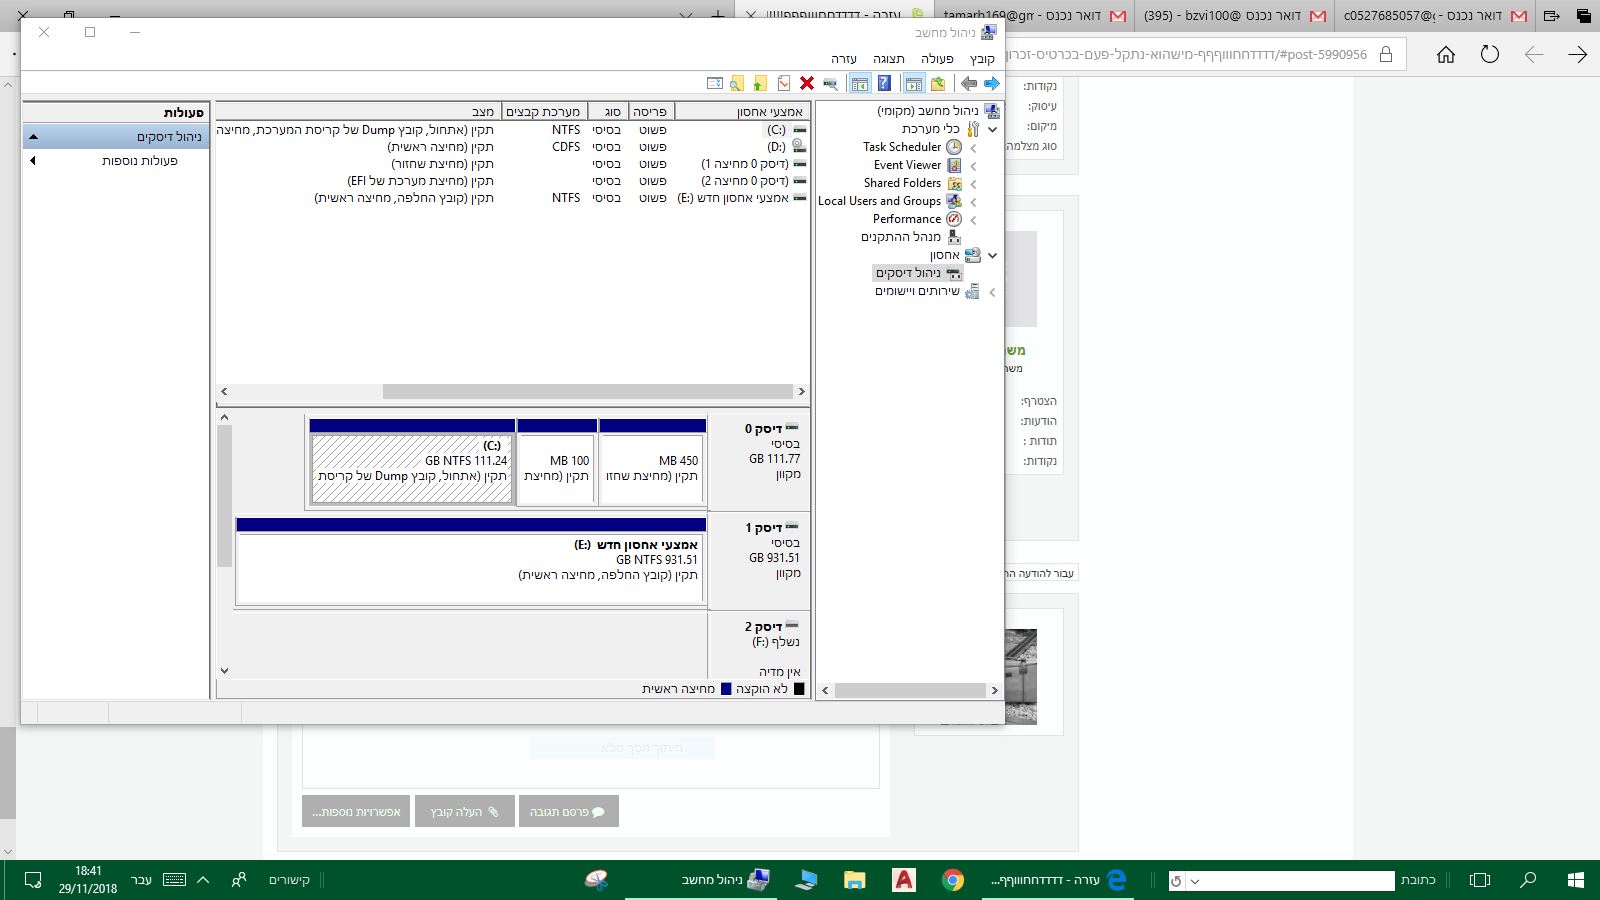
Task: Toggle the show/hide console tree toolbar icon
Action: click(x=913, y=84)
